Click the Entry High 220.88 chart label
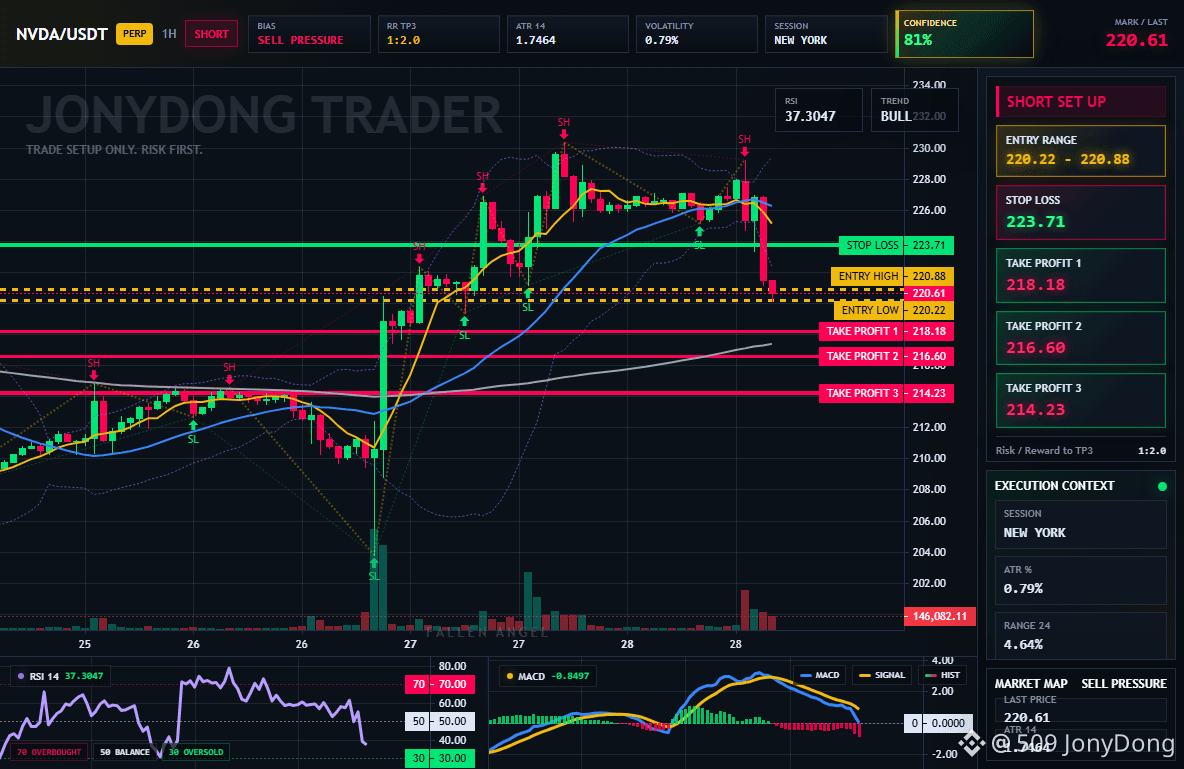The height and width of the screenshot is (769, 1184). [893, 276]
